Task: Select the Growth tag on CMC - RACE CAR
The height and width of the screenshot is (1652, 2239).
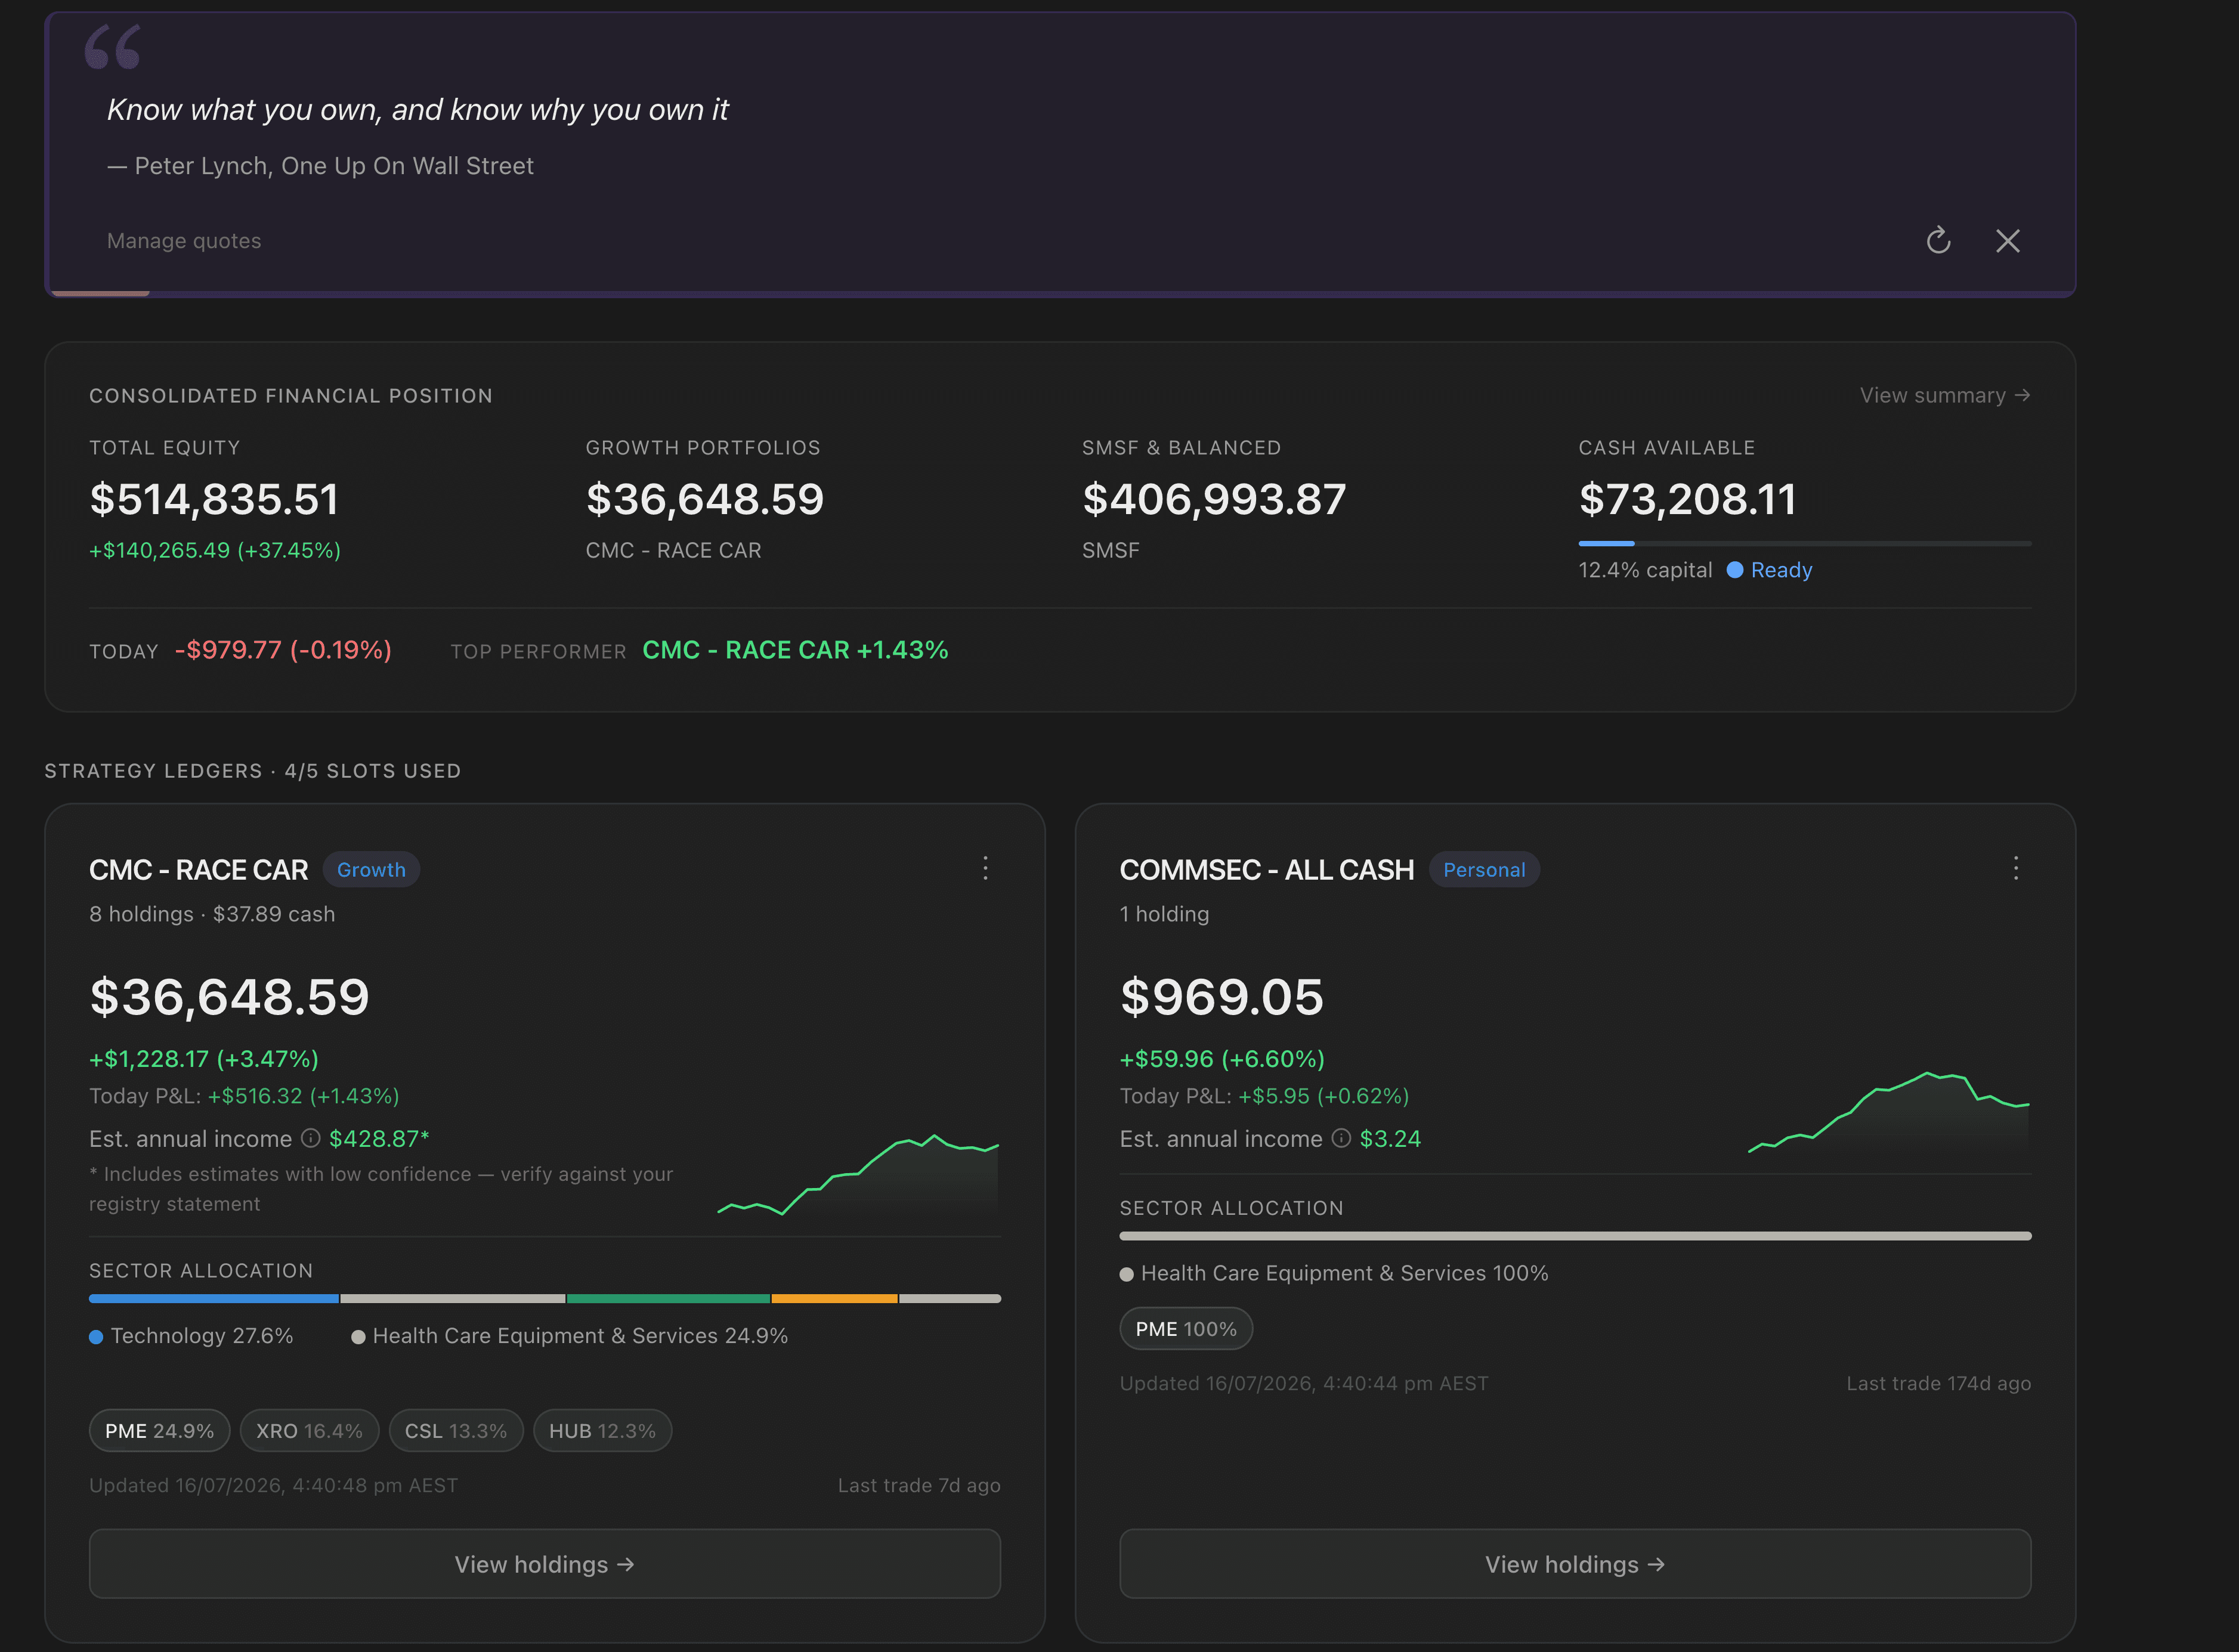Action: [x=371, y=870]
